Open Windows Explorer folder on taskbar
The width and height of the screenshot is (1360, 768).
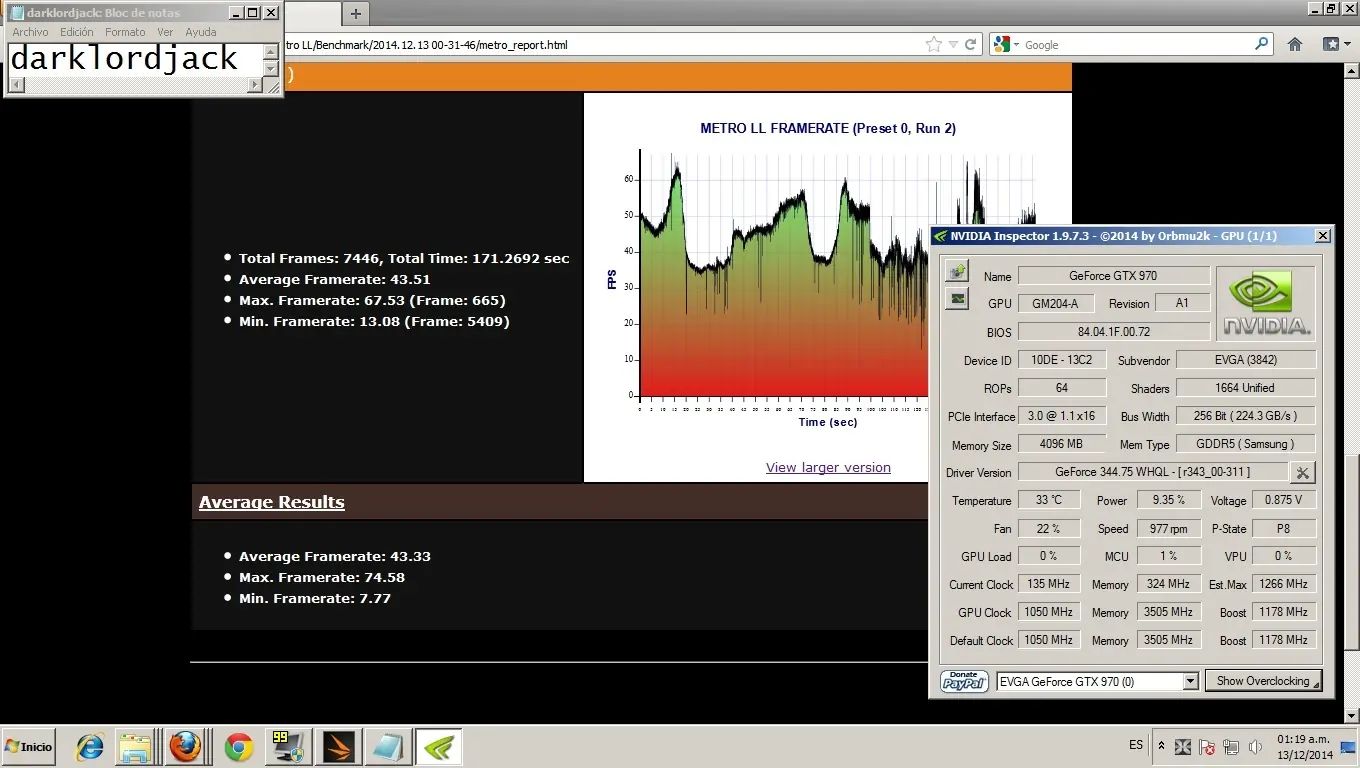[x=135, y=747]
